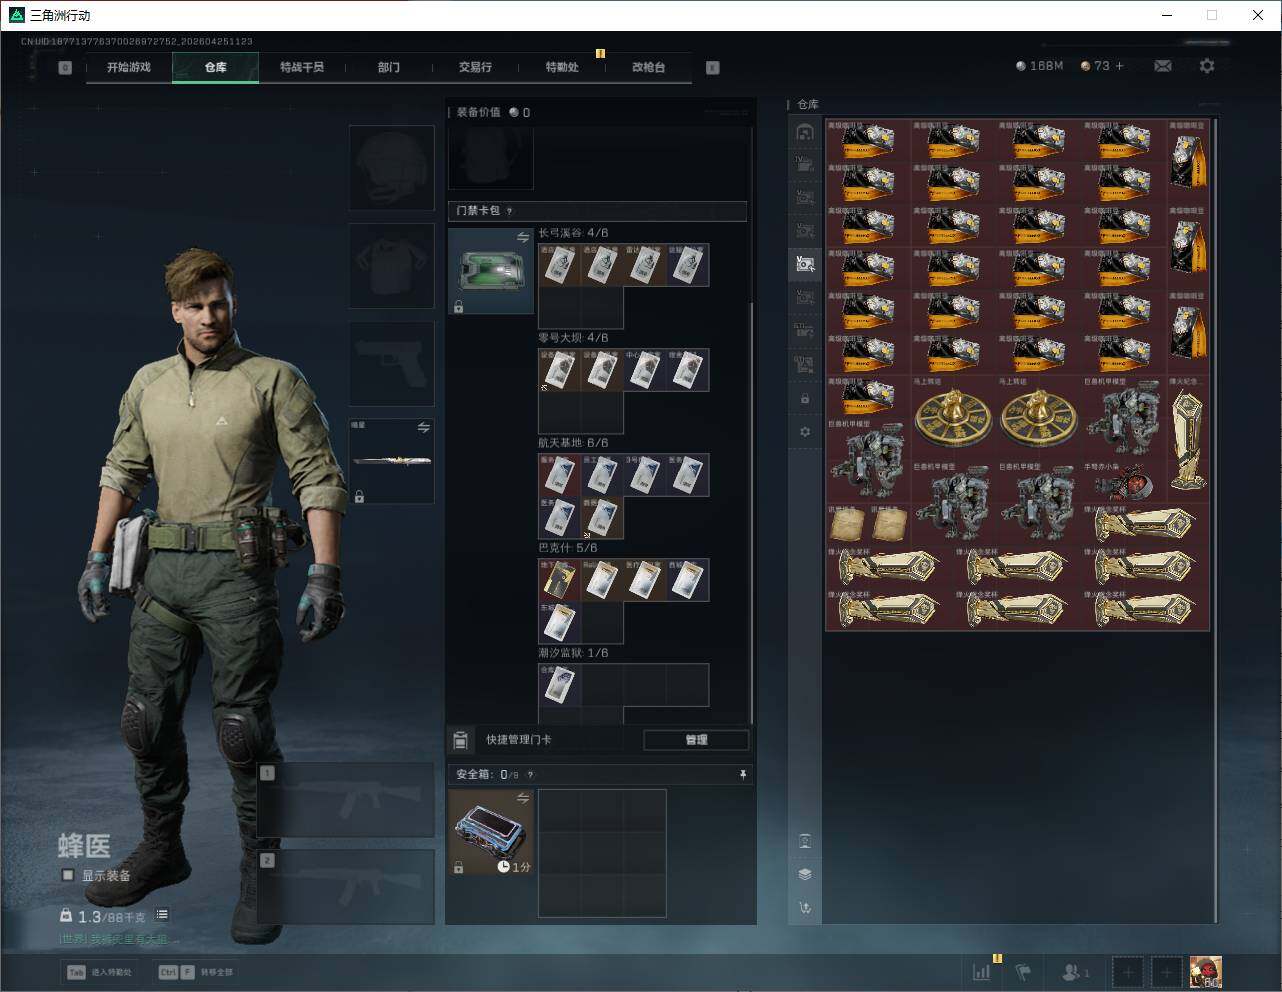Screen dimensions: 1282x992
Task: Toggle the pin icon on the 安全箱 header
Action: (742, 774)
